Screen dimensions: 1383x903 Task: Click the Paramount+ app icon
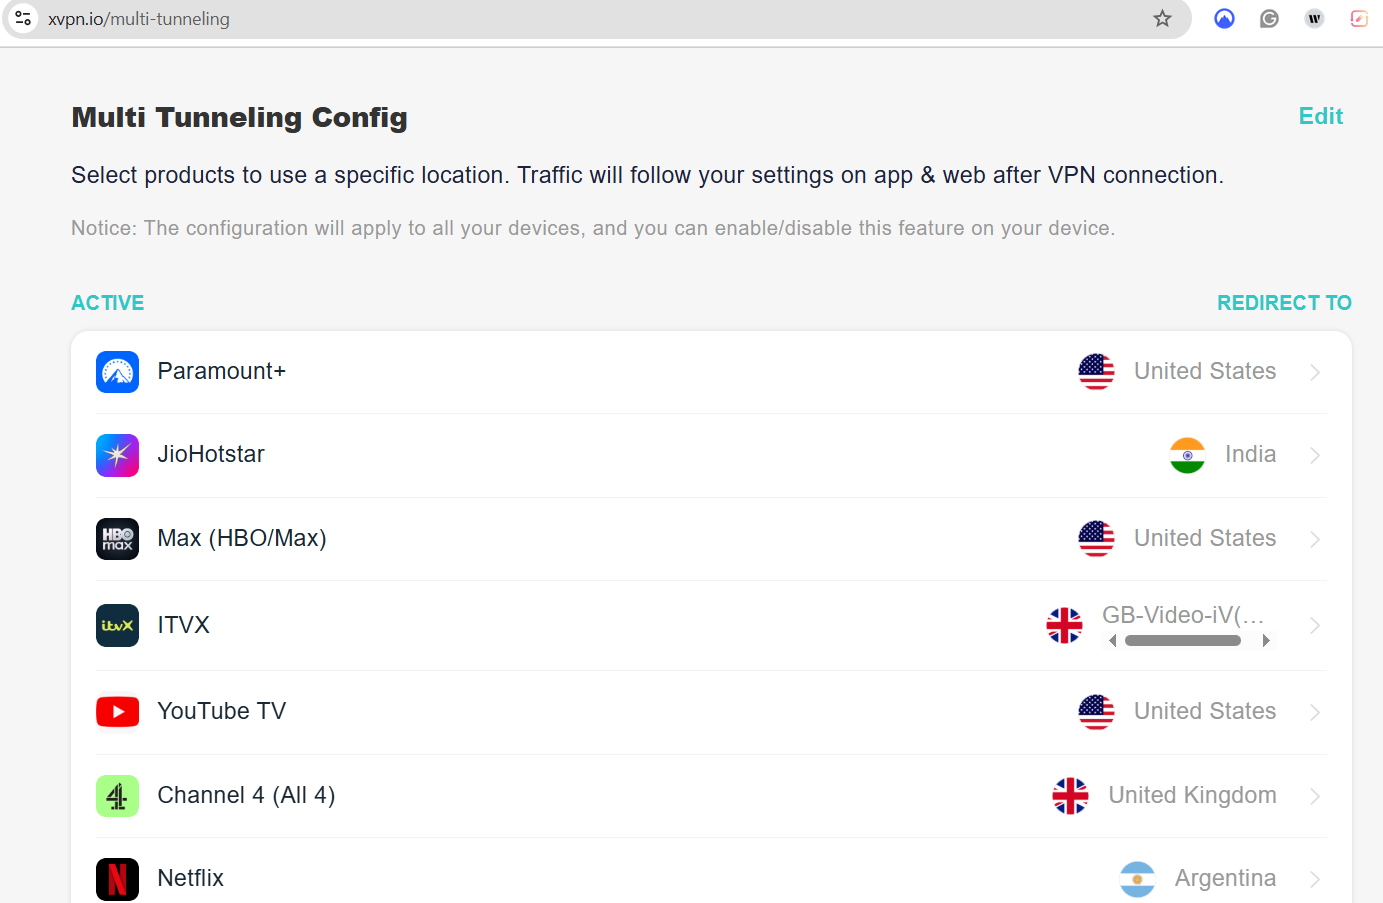[x=117, y=372]
